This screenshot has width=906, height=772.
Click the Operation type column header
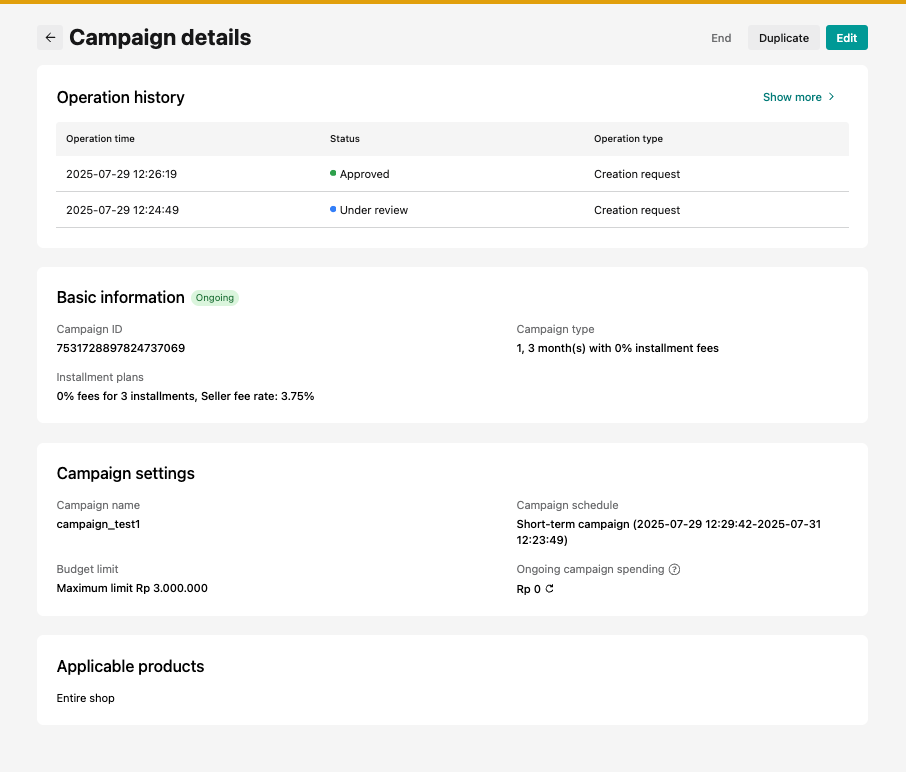(628, 139)
